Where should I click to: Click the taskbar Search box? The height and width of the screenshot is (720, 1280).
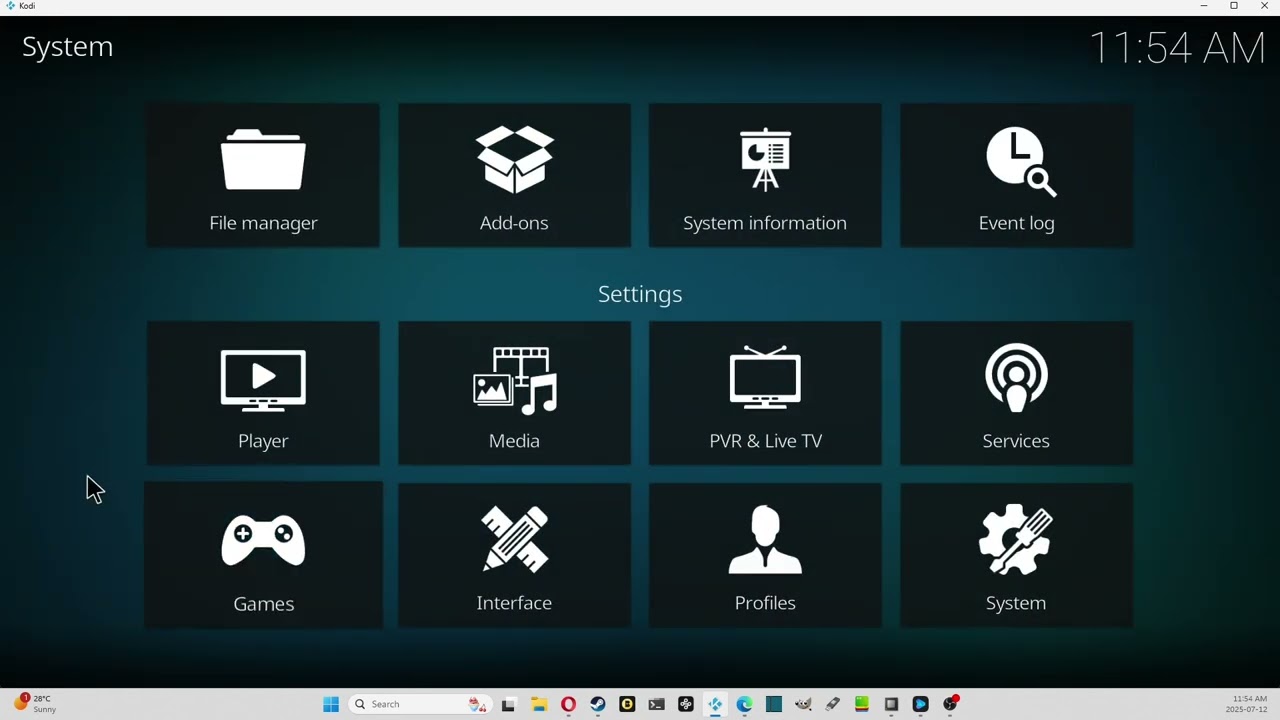pos(421,704)
